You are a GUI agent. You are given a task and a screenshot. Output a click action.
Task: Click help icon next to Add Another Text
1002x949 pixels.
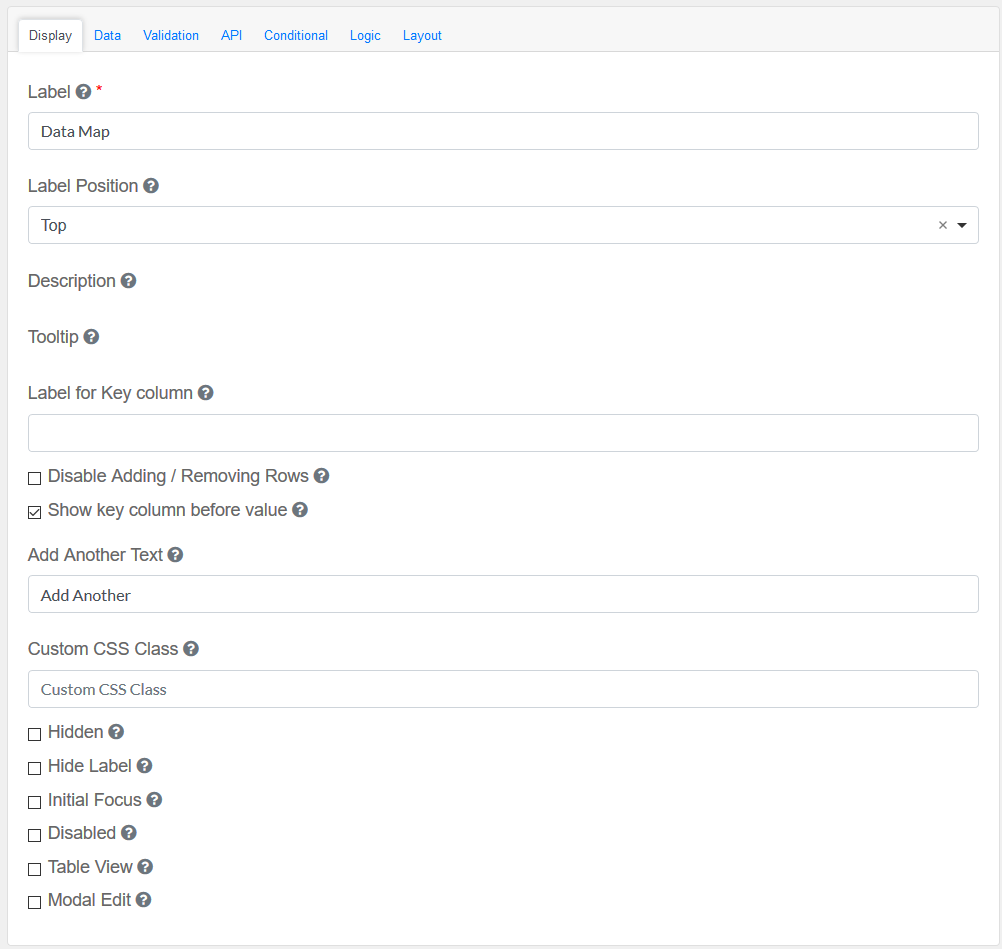pyautogui.click(x=175, y=555)
